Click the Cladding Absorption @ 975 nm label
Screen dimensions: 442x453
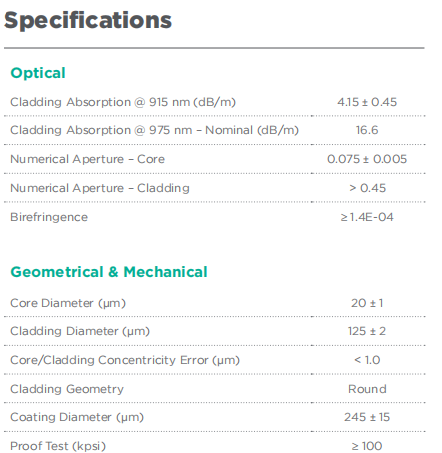click(x=154, y=130)
